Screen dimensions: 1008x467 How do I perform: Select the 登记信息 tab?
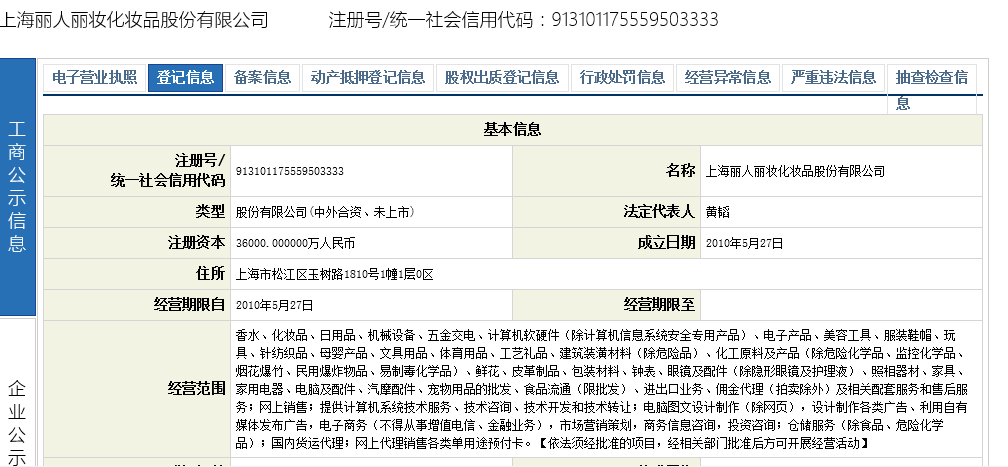tap(185, 78)
